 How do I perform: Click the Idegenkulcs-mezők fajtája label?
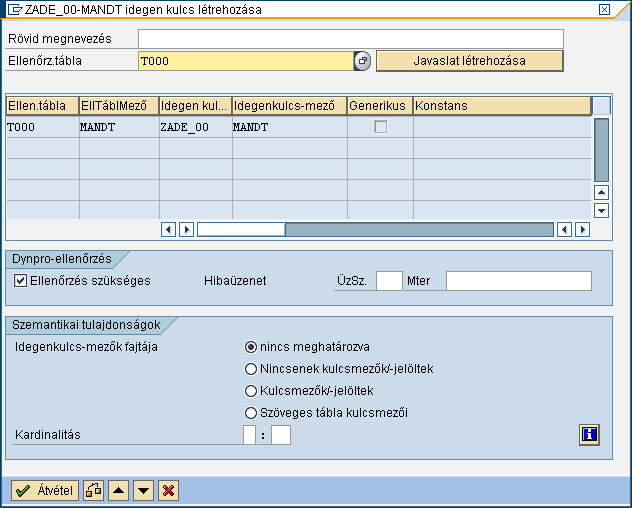[x=86, y=347]
